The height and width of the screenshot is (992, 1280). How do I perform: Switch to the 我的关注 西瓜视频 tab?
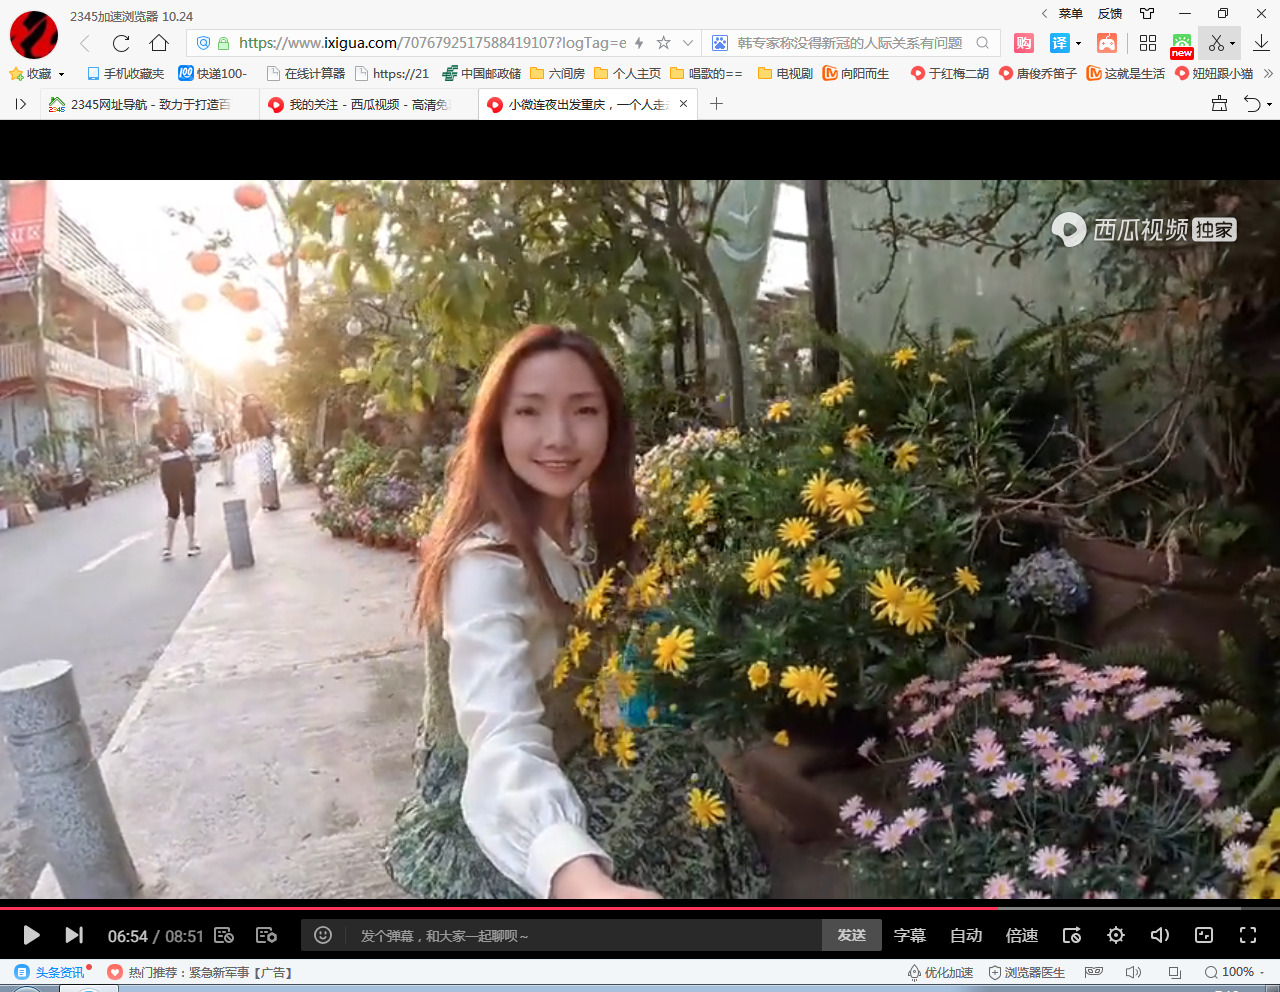pyautogui.click(x=368, y=104)
